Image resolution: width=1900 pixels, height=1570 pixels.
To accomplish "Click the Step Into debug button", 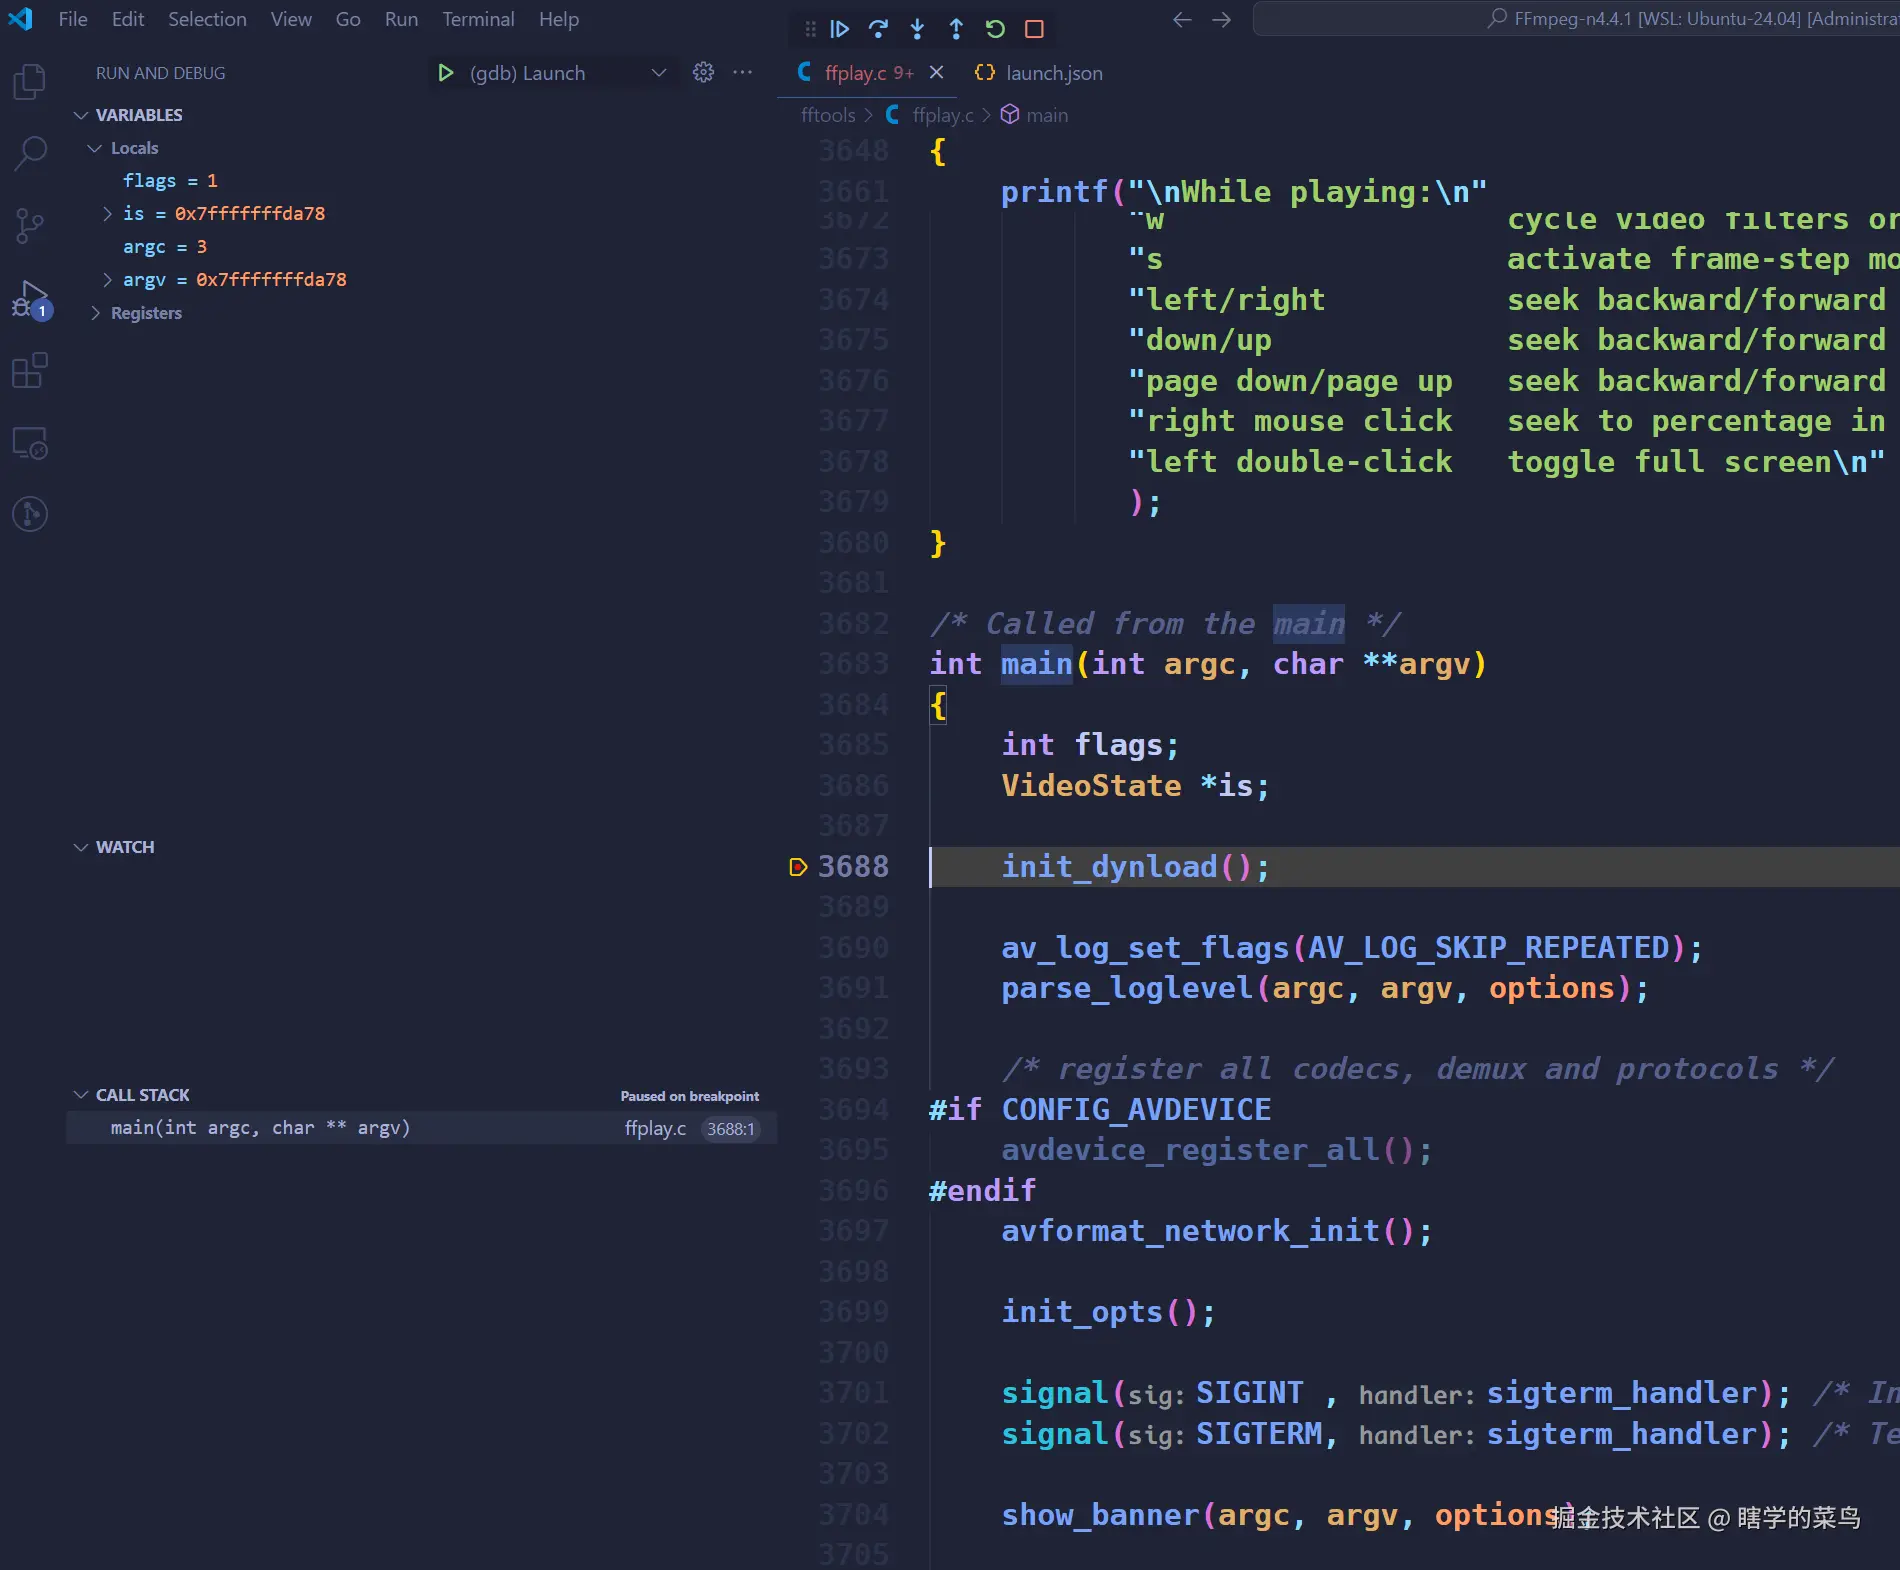I will point(917,29).
